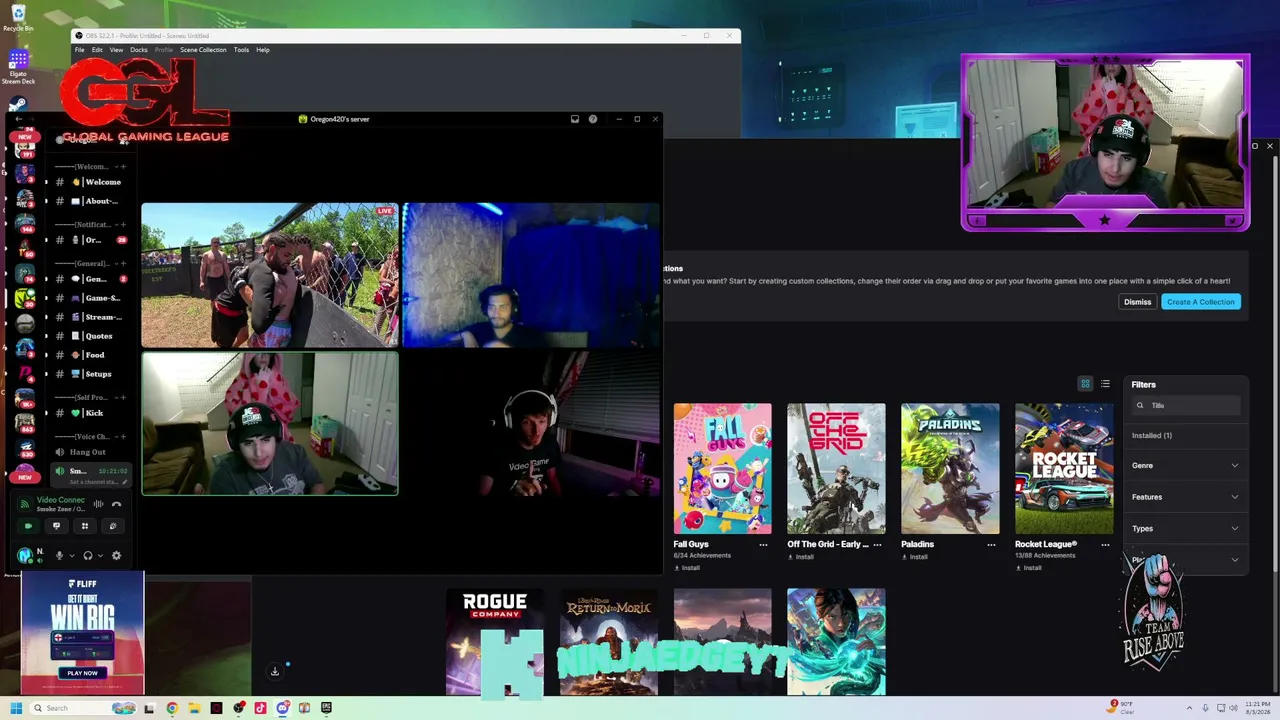Screen dimensions: 1280x720
Task: Expand the Features filter
Action: coord(1185,497)
